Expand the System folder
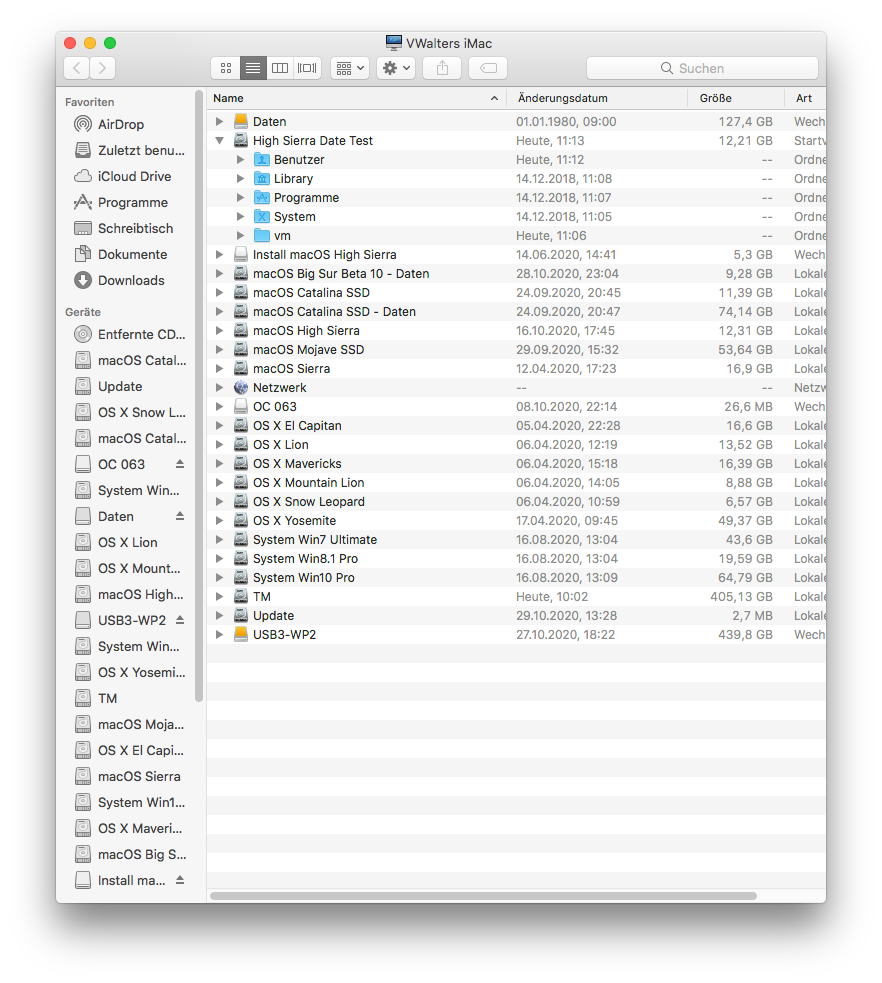The image size is (882, 983). 240,217
